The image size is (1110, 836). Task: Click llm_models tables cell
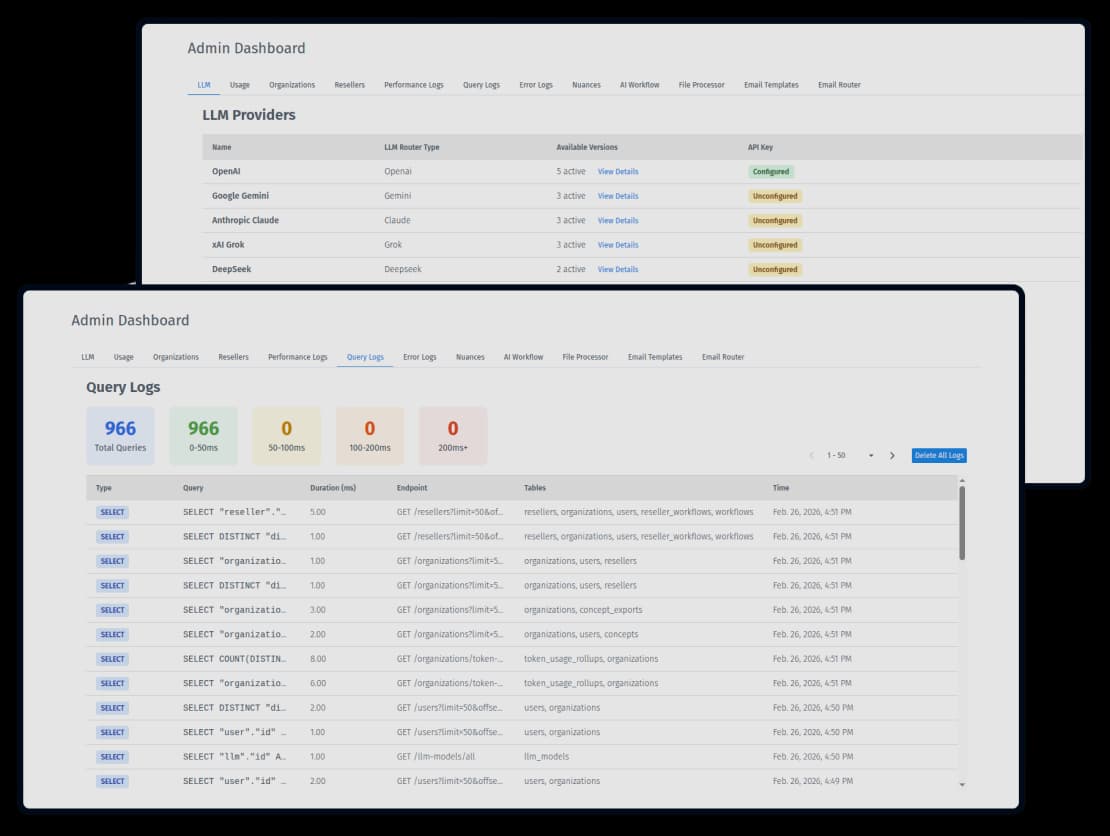(x=546, y=757)
